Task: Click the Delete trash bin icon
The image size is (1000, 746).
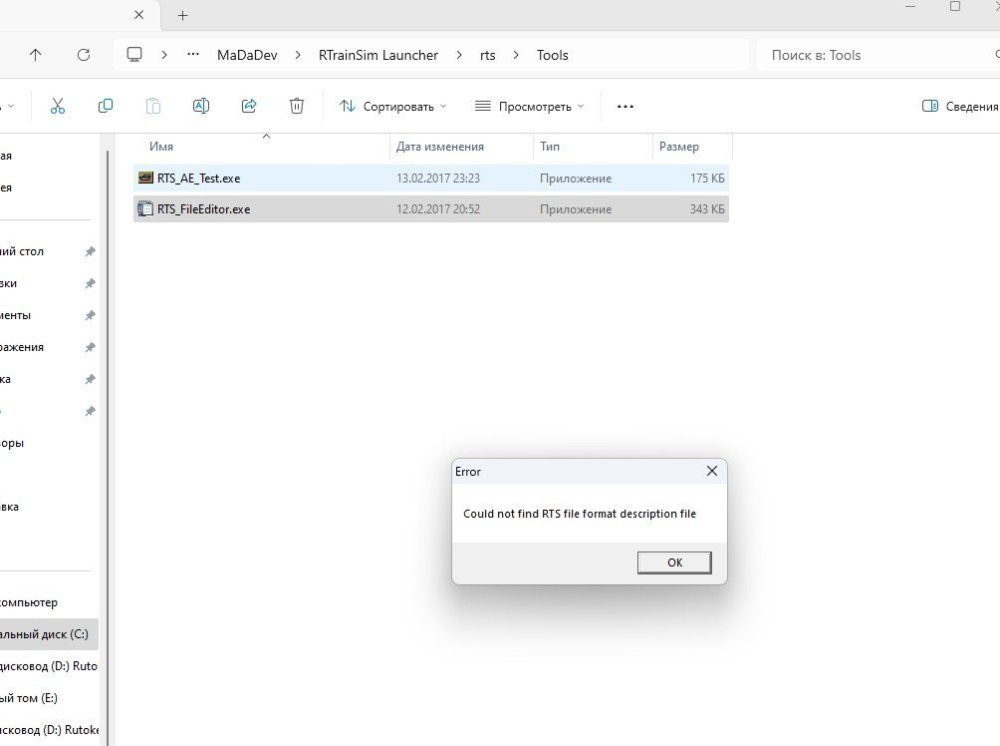Action: pos(297,106)
